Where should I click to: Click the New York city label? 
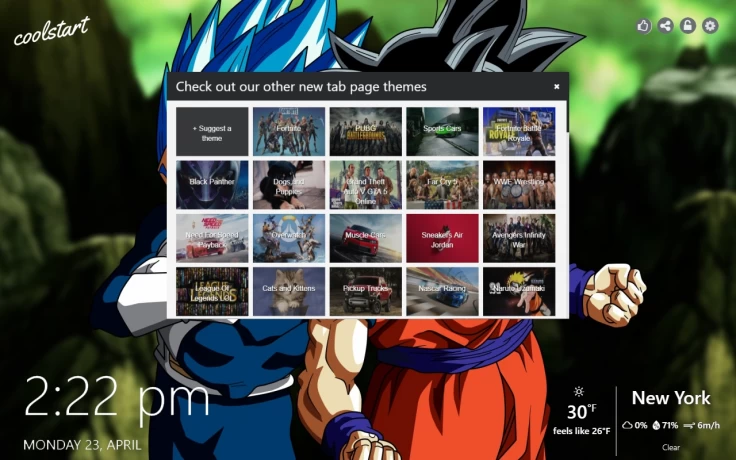671,398
